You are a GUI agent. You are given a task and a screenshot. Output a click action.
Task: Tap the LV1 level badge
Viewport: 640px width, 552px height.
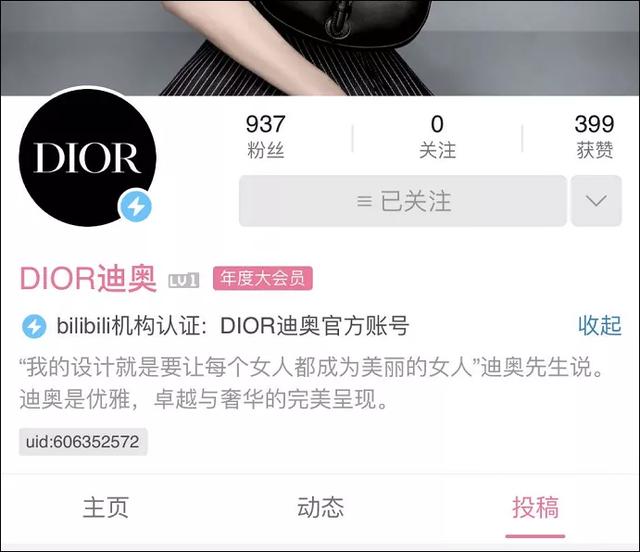click(x=184, y=280)
